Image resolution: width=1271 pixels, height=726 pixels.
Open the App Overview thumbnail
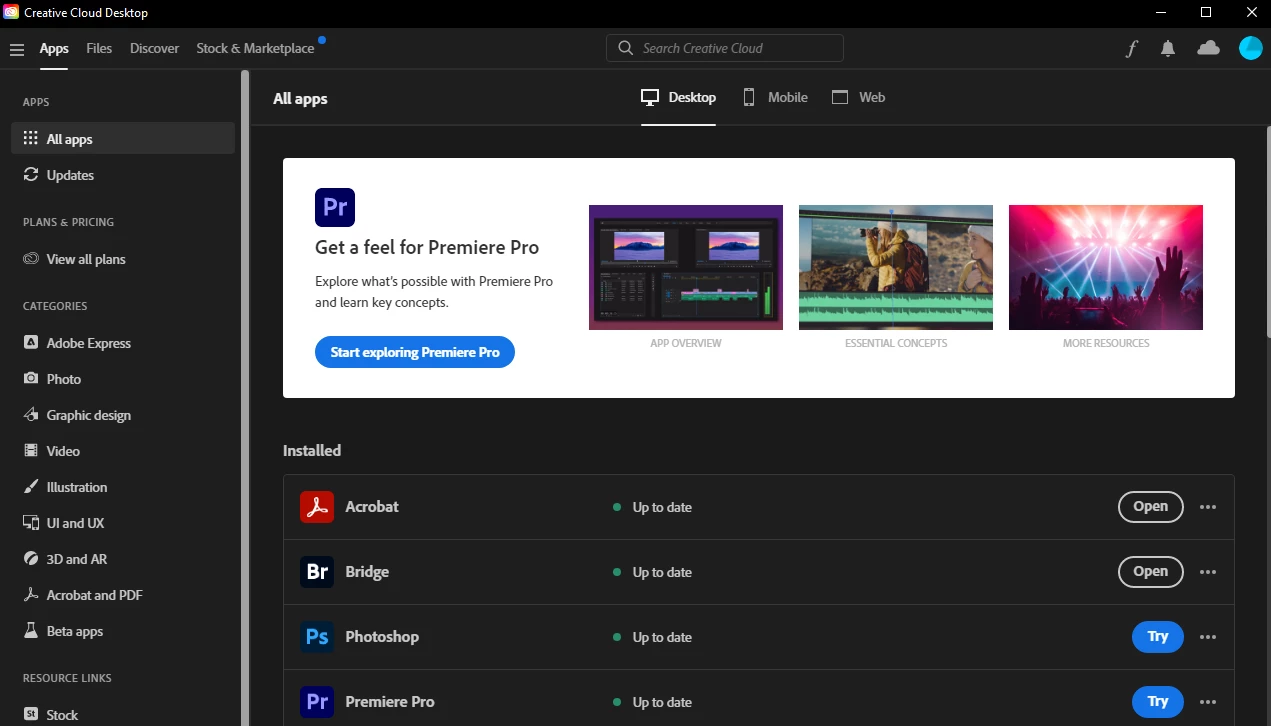pyautogui.click(x=686, y=267)
